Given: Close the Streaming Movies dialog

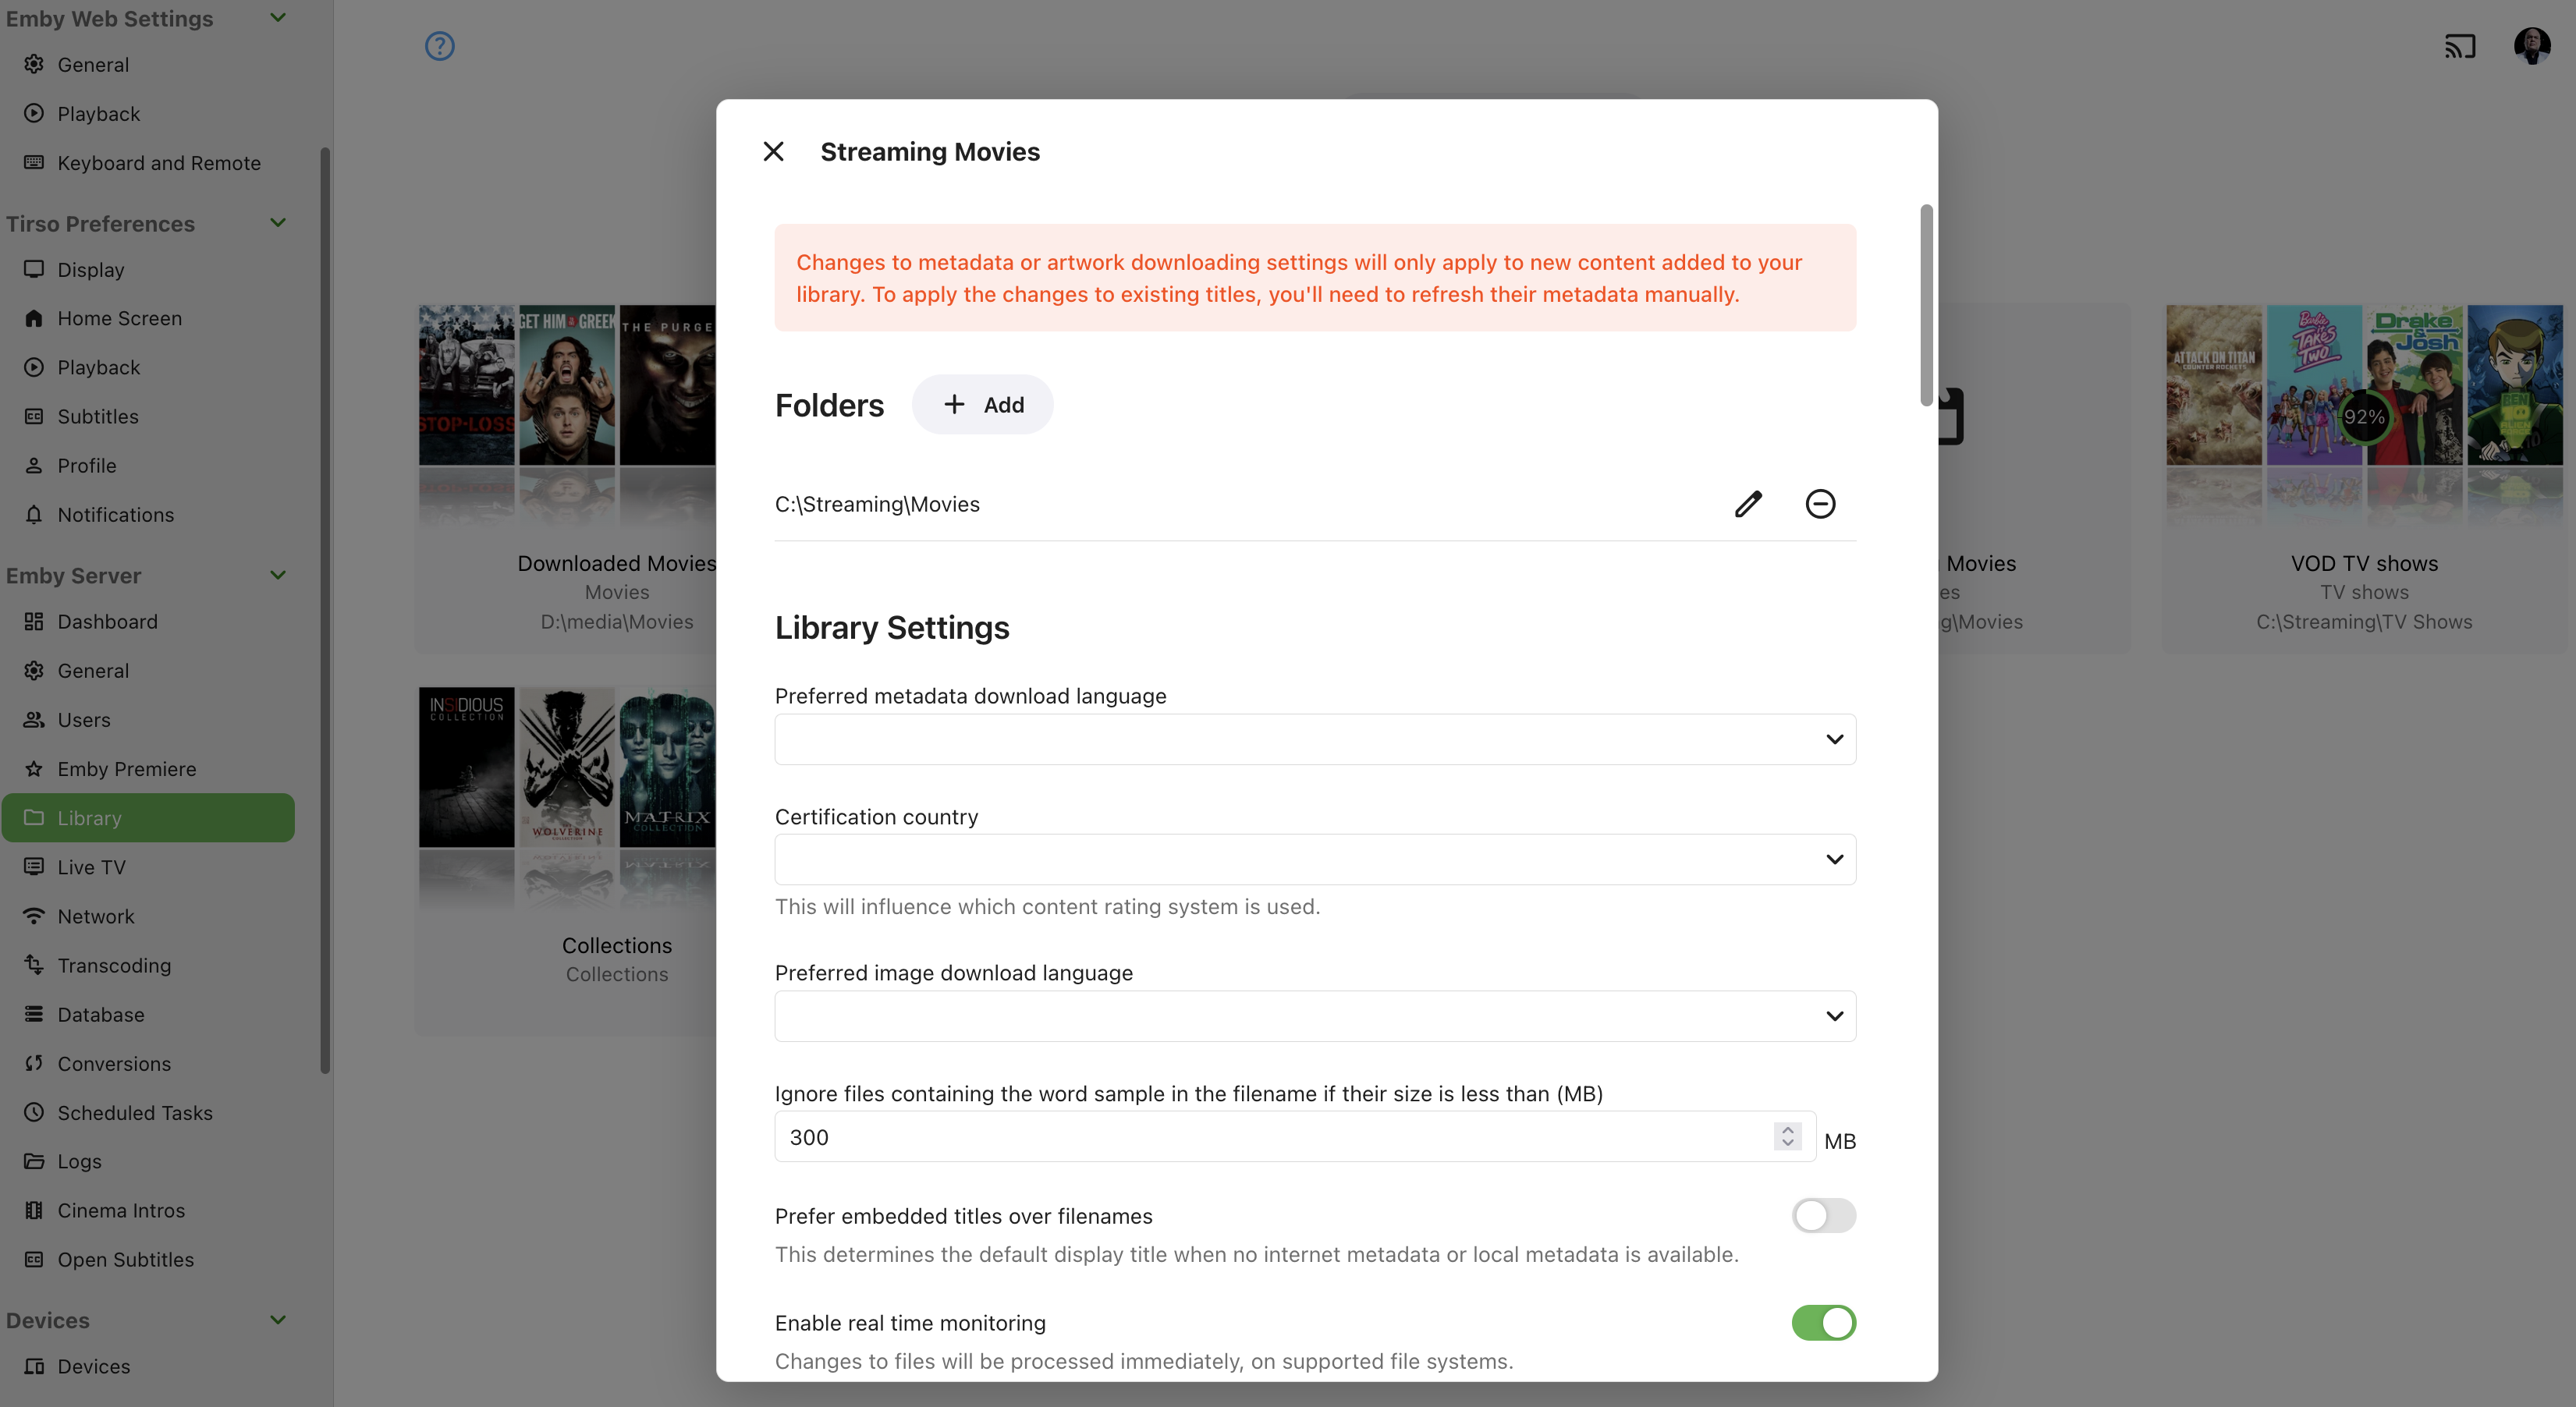Looking at the screenshot, I should point(773,152).
